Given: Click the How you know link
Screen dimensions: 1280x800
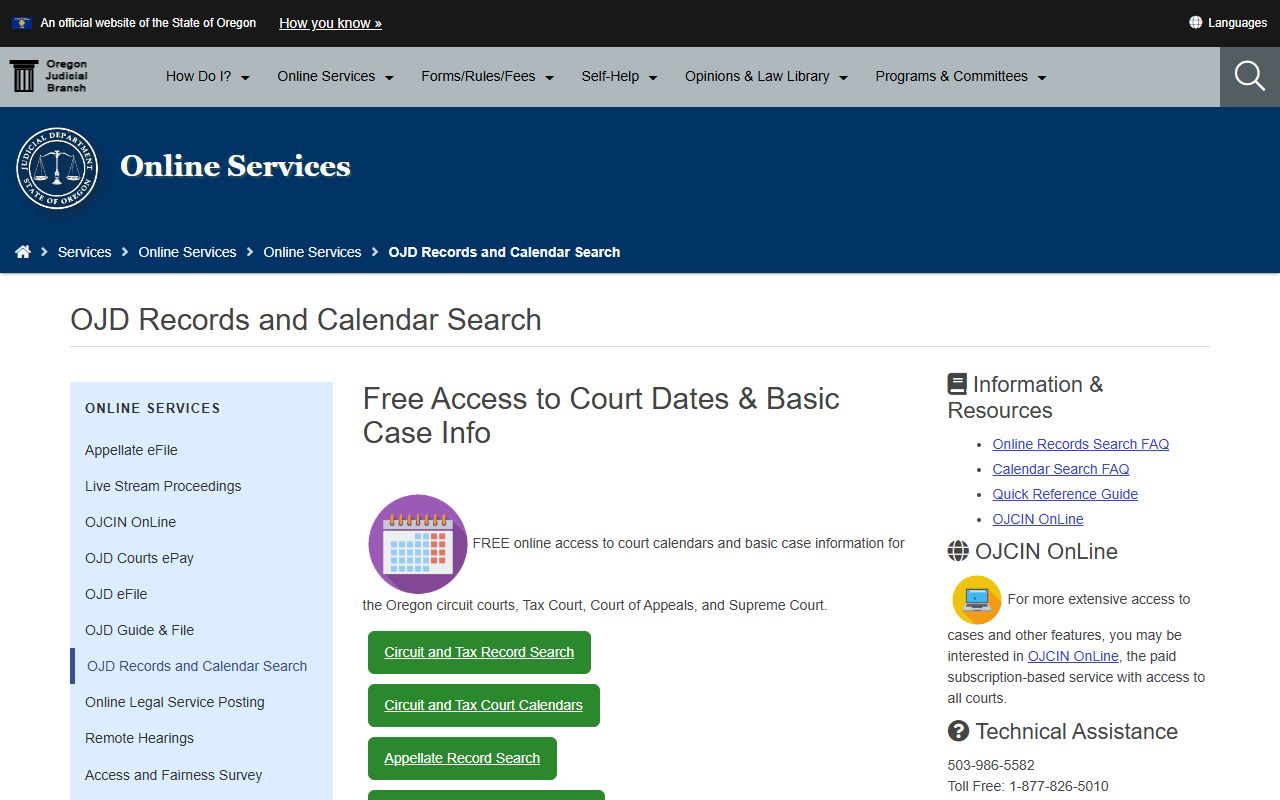Looking at the screenshot, I should (x=330, y=23).
